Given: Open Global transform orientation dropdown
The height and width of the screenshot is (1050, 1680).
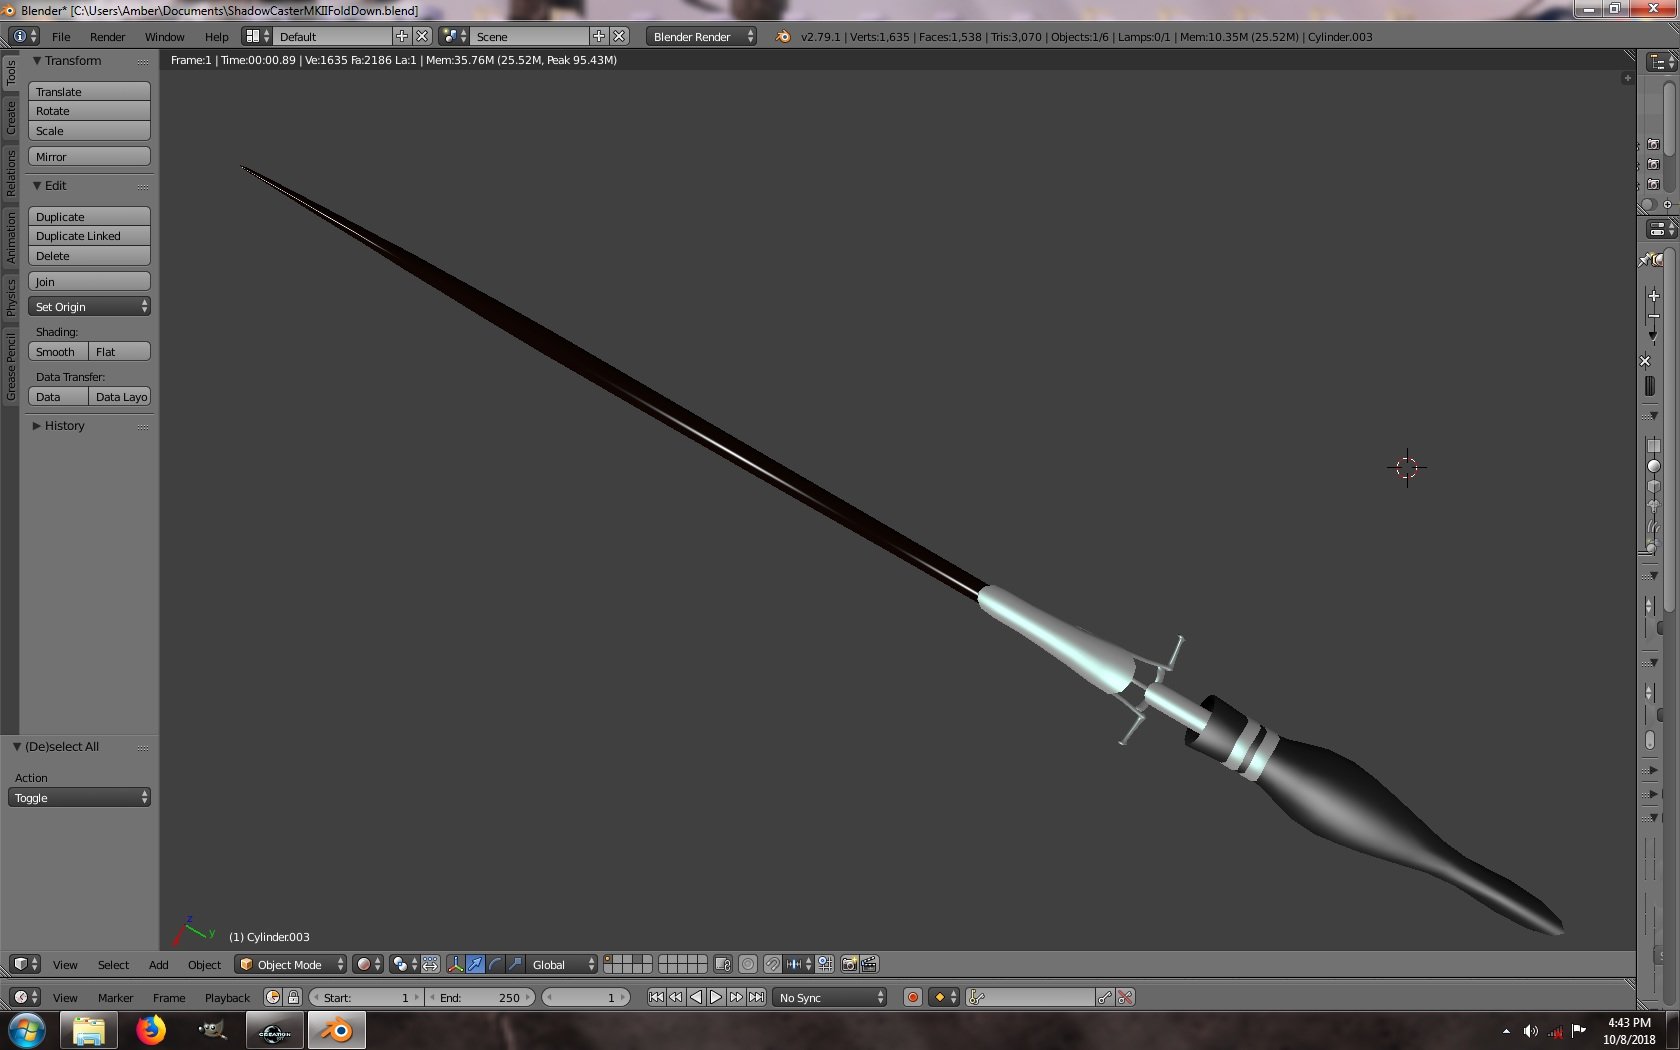Looking at the screenshot, I should click(560, 964).
